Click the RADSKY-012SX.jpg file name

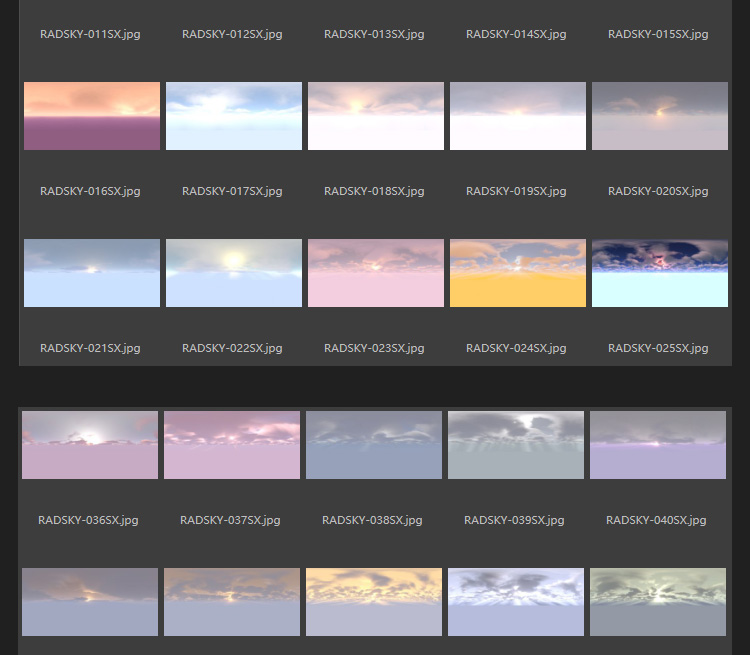(232, 34)
